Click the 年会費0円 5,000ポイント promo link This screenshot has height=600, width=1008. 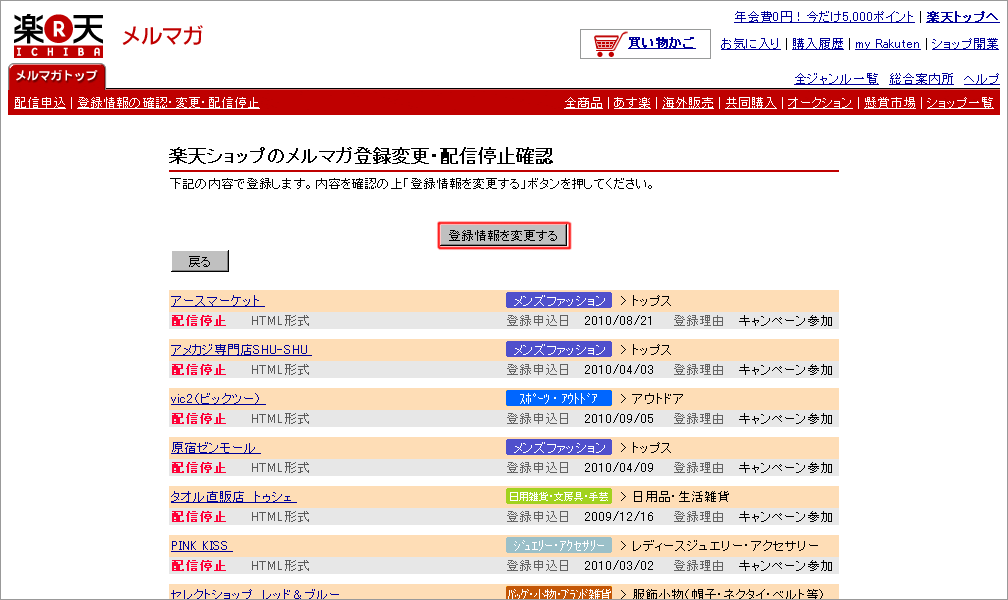824,17
